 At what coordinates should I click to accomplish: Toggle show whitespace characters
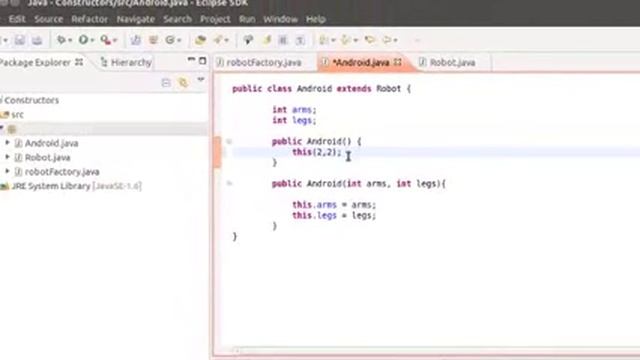pos(300,40)
